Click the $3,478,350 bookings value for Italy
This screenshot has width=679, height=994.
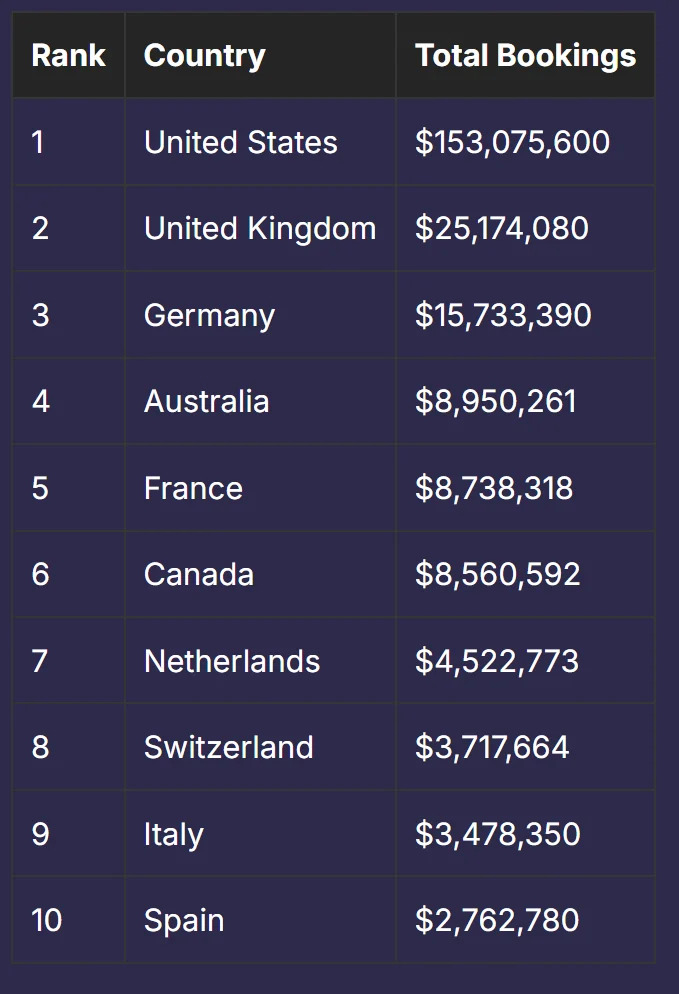(497, 834)
